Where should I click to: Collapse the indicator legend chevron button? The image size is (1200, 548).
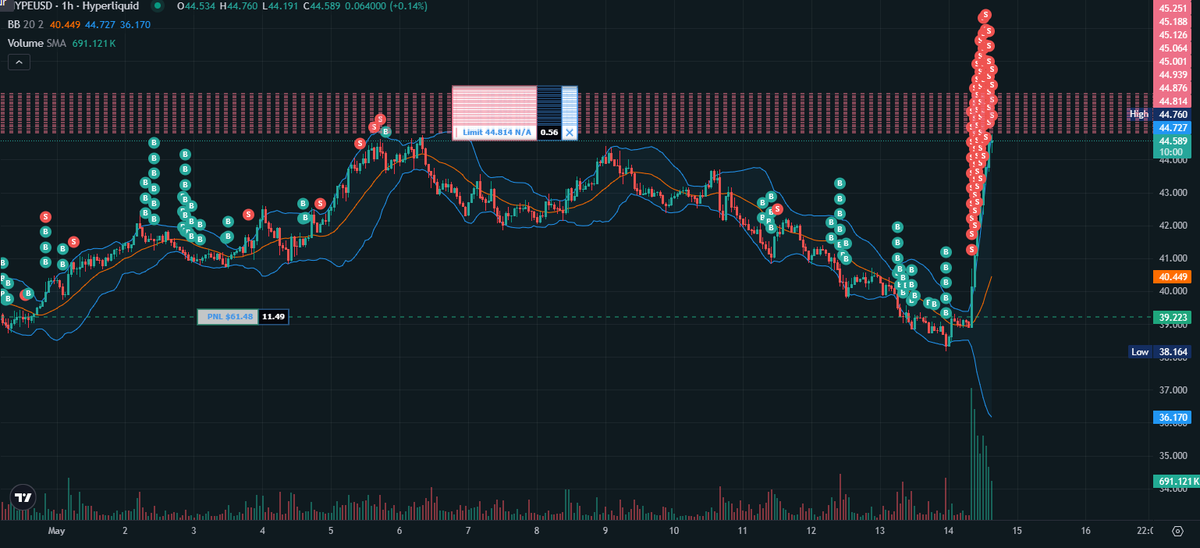coord(20,62)
